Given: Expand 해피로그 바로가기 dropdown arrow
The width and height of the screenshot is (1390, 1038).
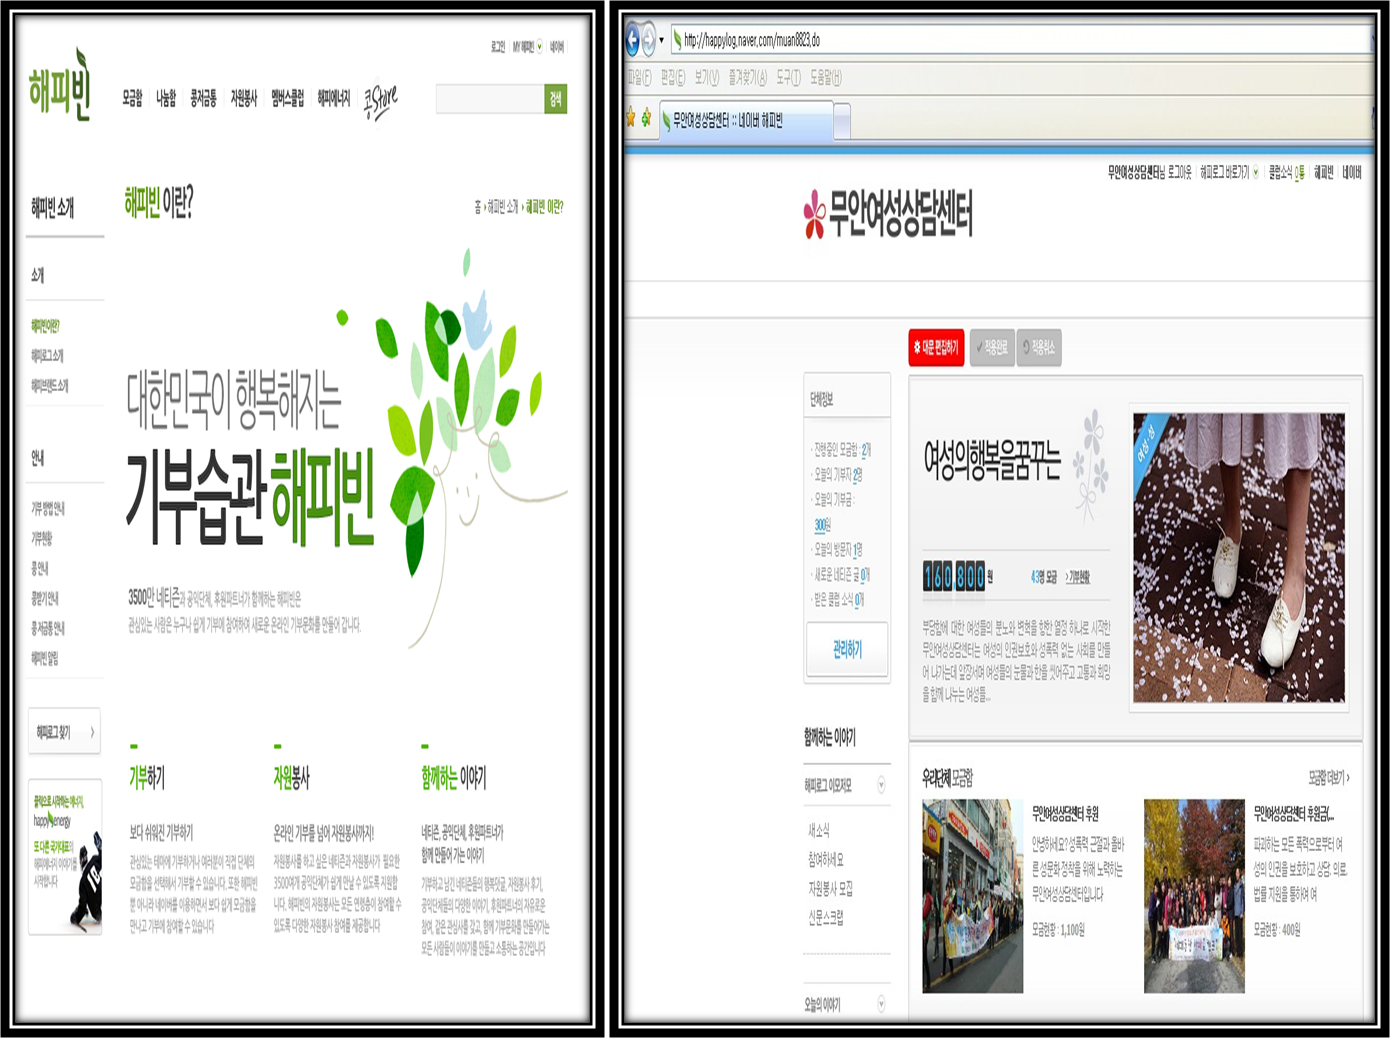Looking at the screenshot, I should click(1256, 173).
